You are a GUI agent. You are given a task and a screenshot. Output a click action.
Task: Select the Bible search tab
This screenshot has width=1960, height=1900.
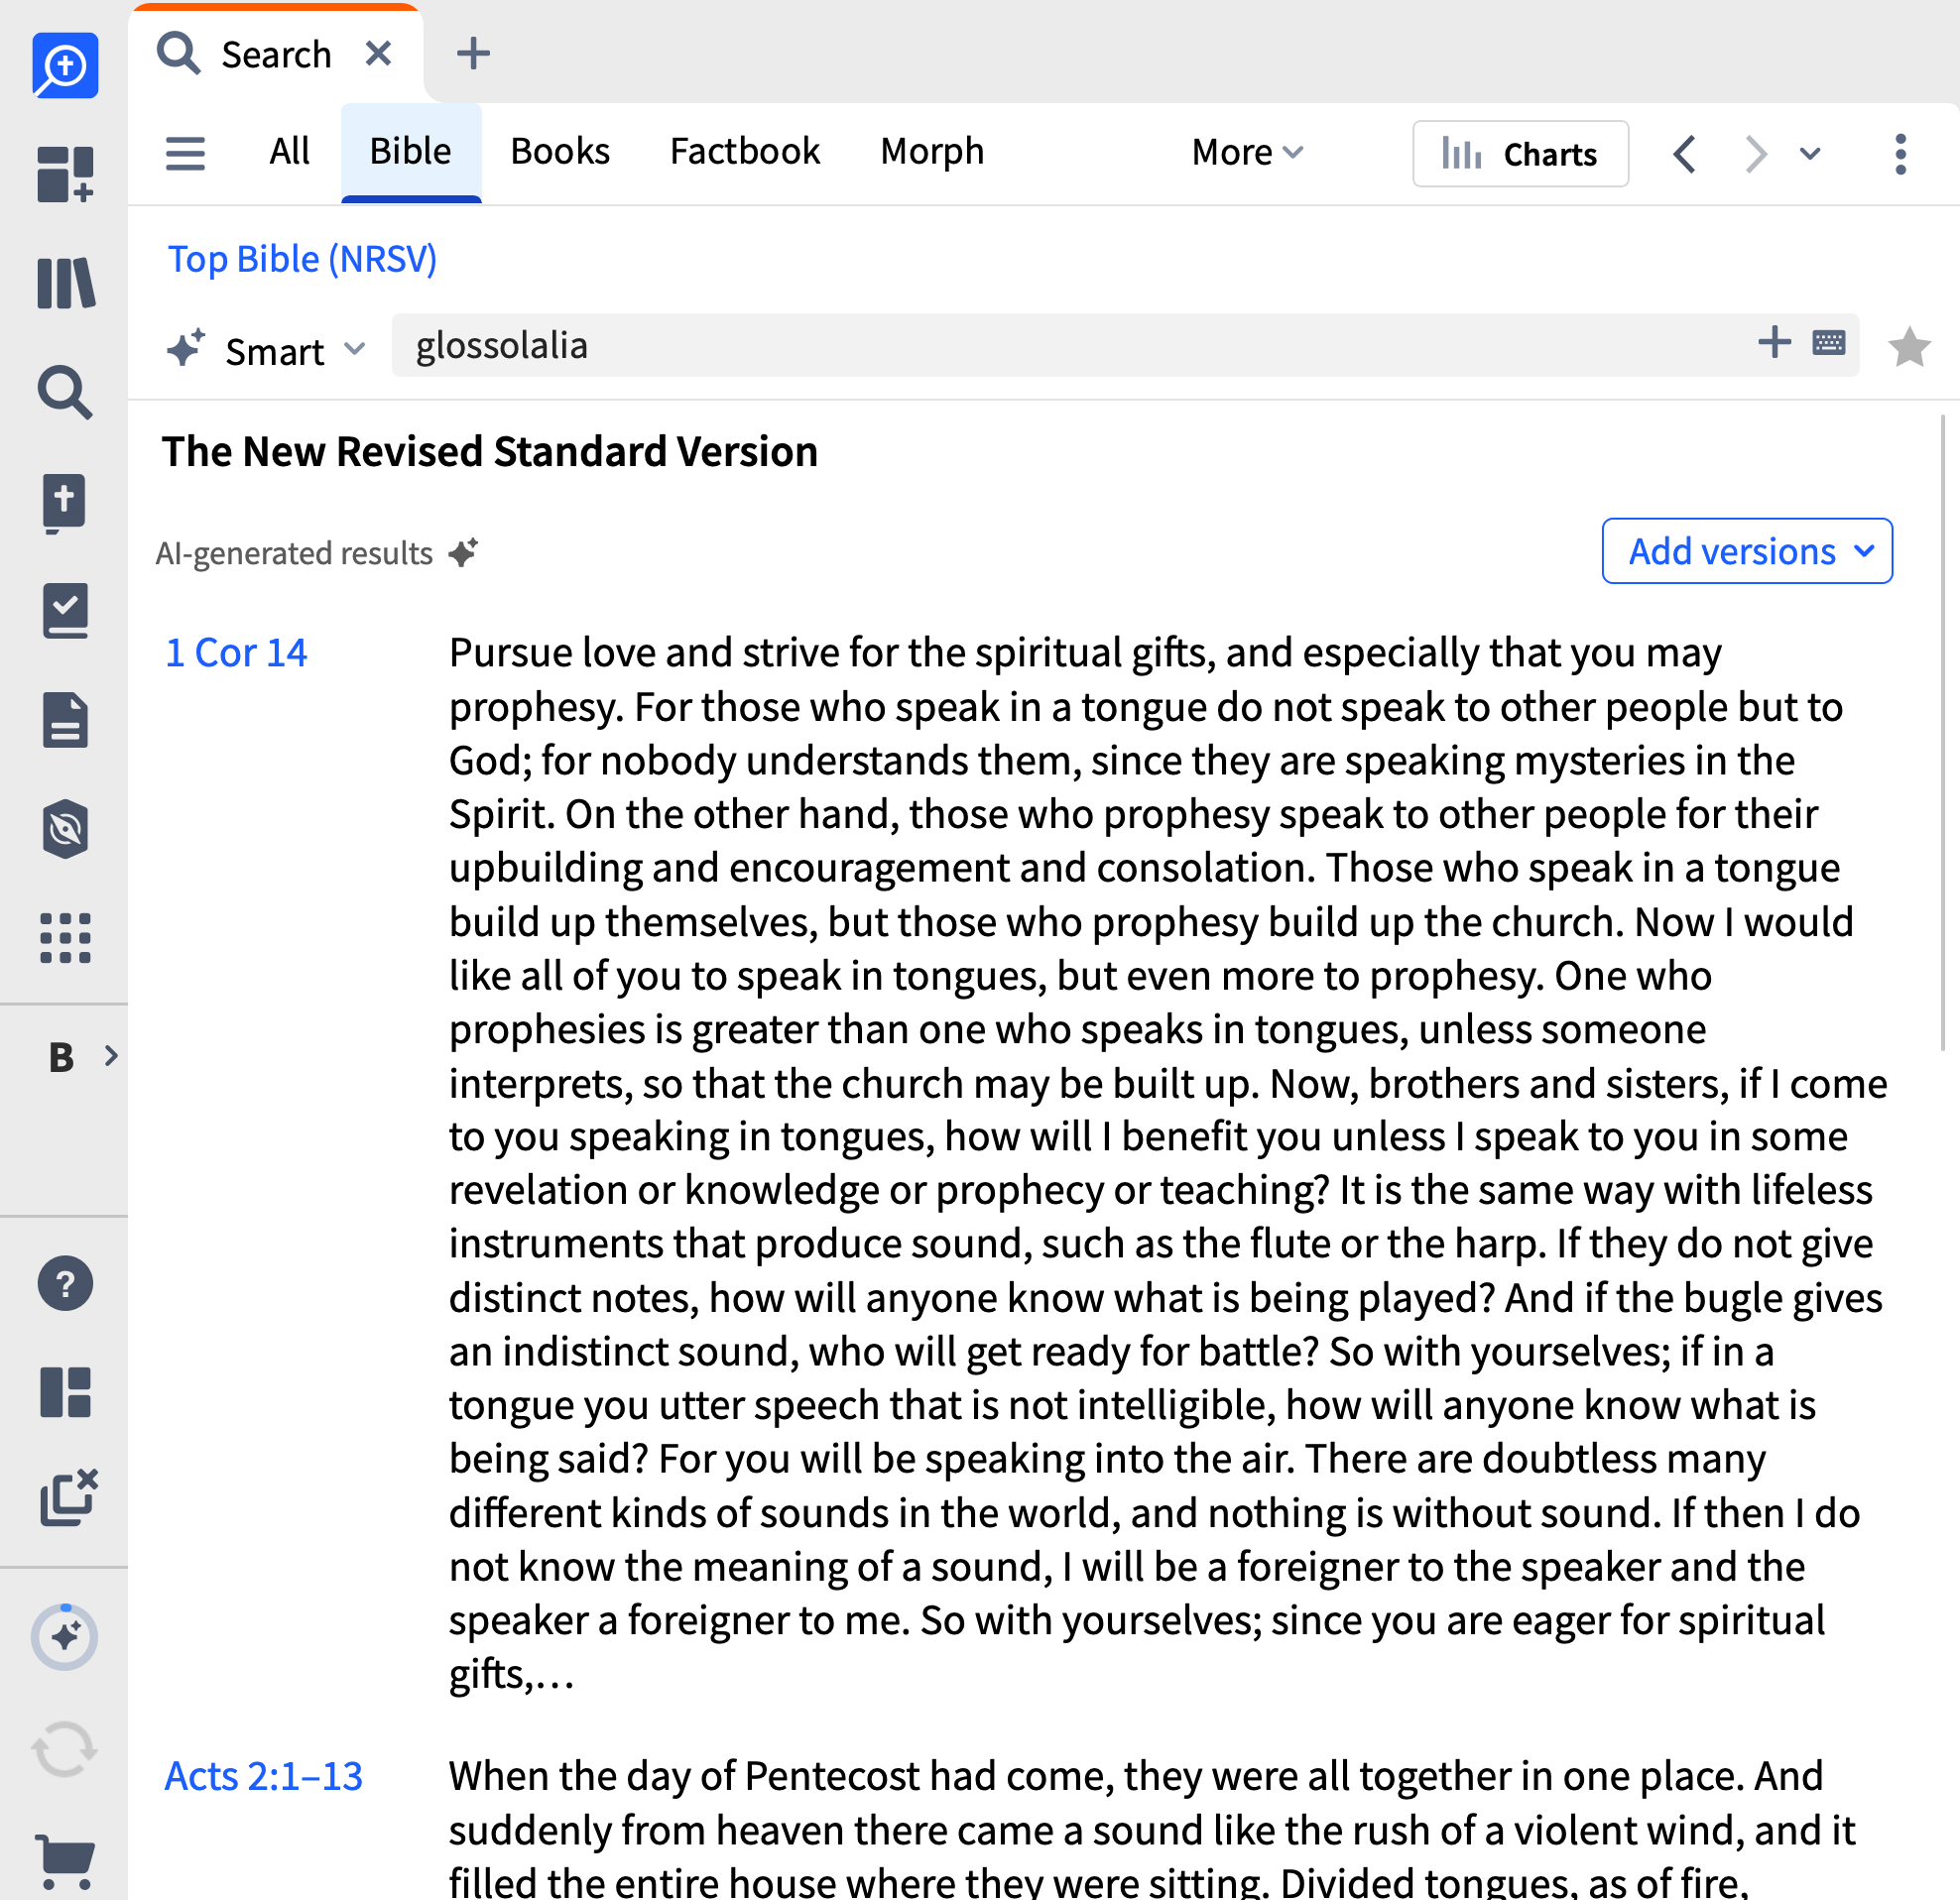tap(411, 152)
